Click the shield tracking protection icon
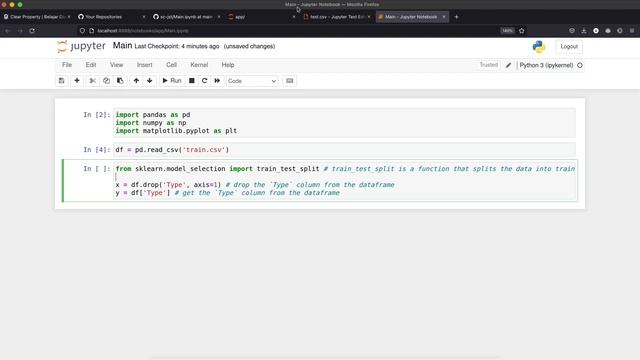Screen dimensions: 640x360 pos(82,31)
